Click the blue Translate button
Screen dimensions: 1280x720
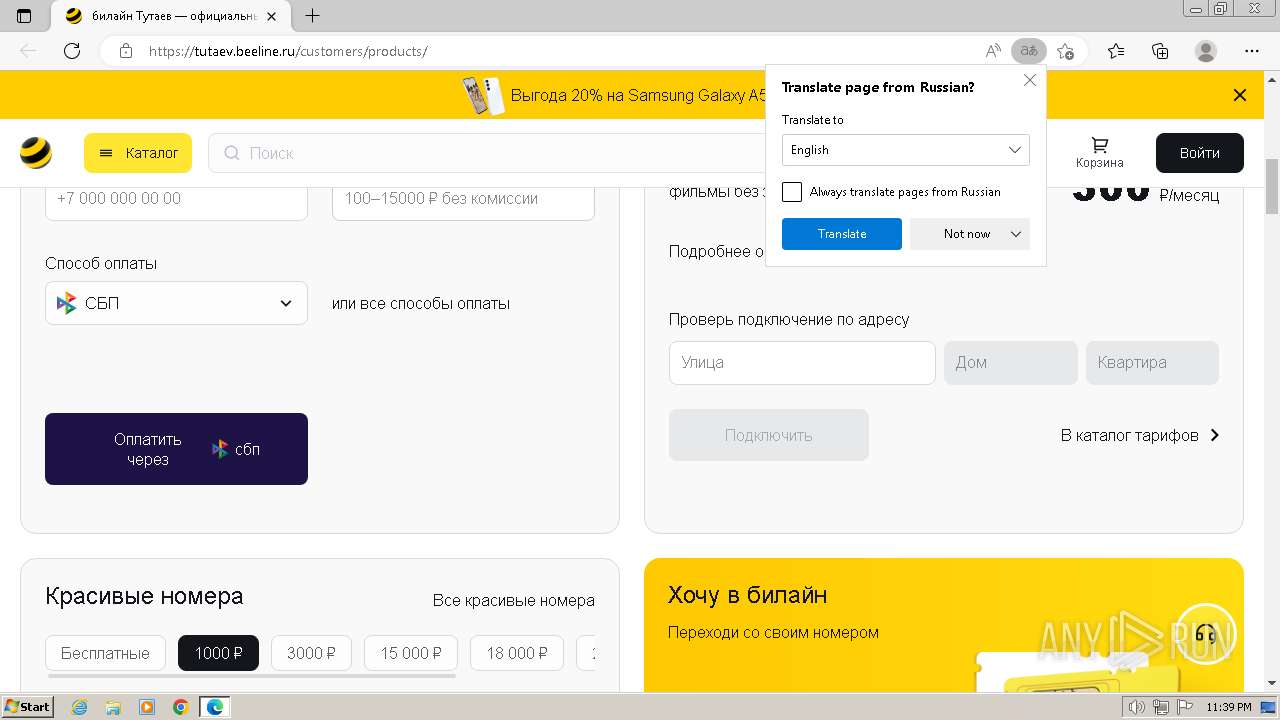842,234
